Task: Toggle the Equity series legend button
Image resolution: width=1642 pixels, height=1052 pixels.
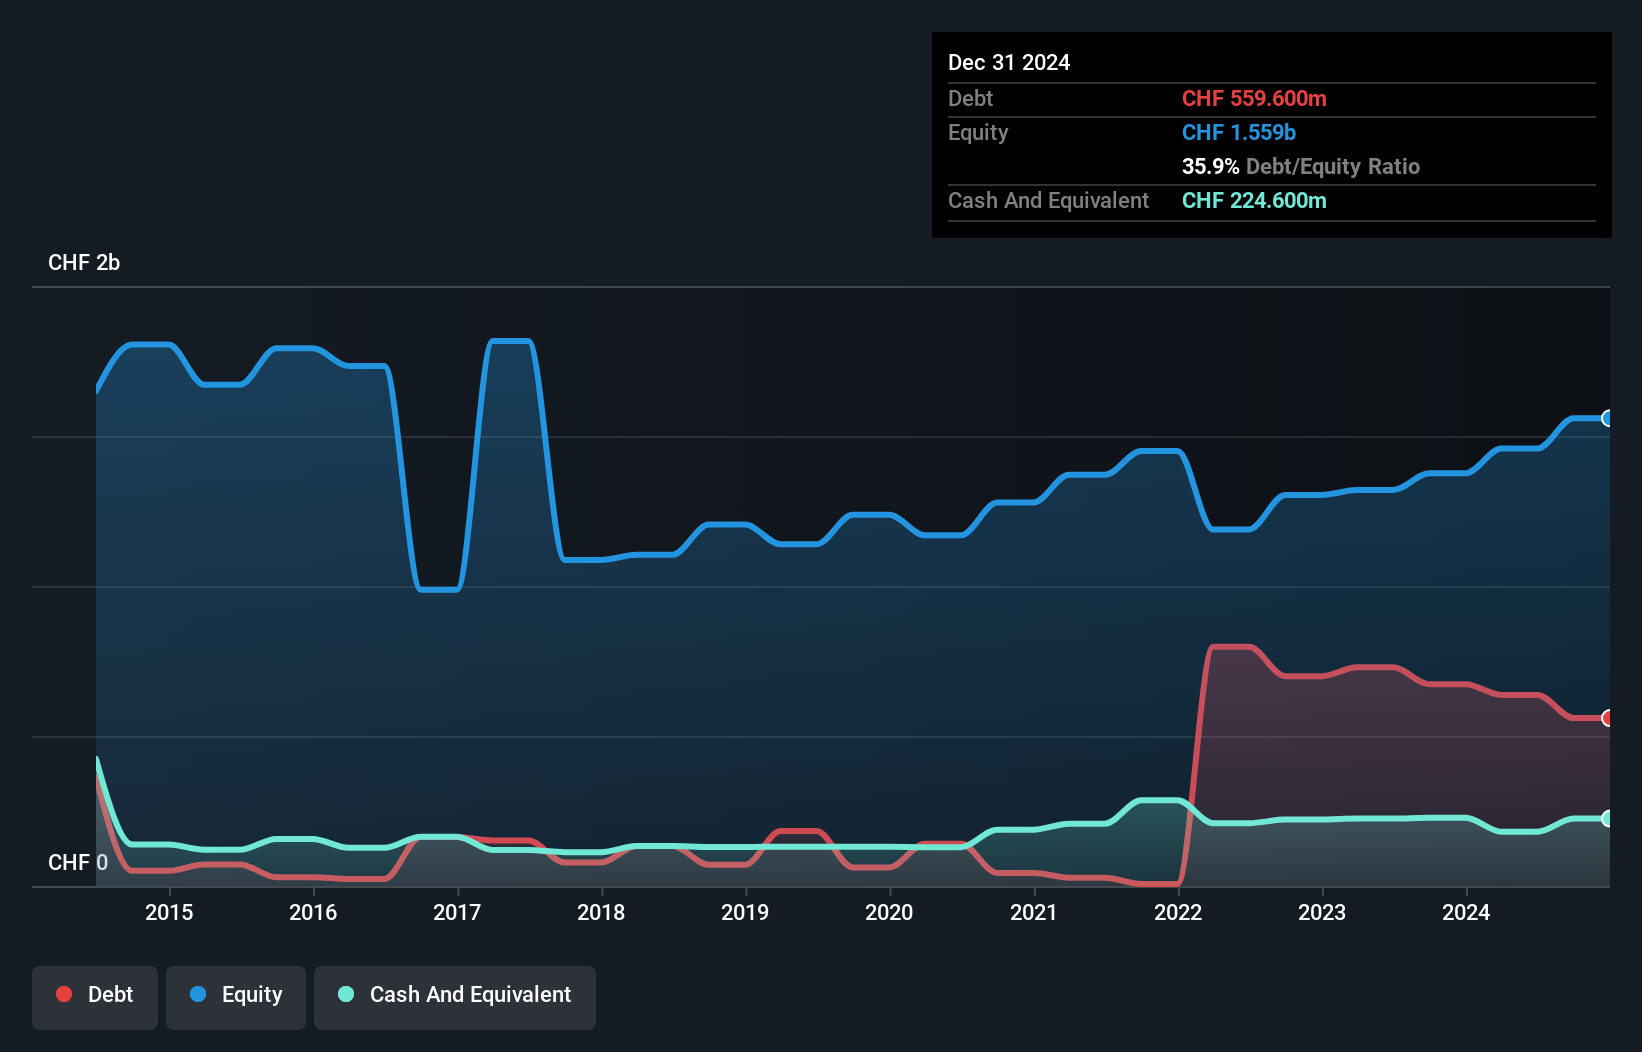Action: point(236,997)
